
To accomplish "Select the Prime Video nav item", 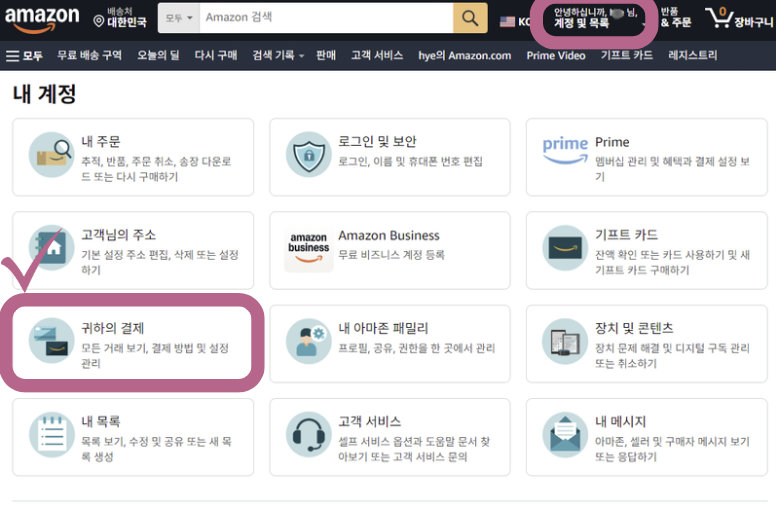I will 556,55.
